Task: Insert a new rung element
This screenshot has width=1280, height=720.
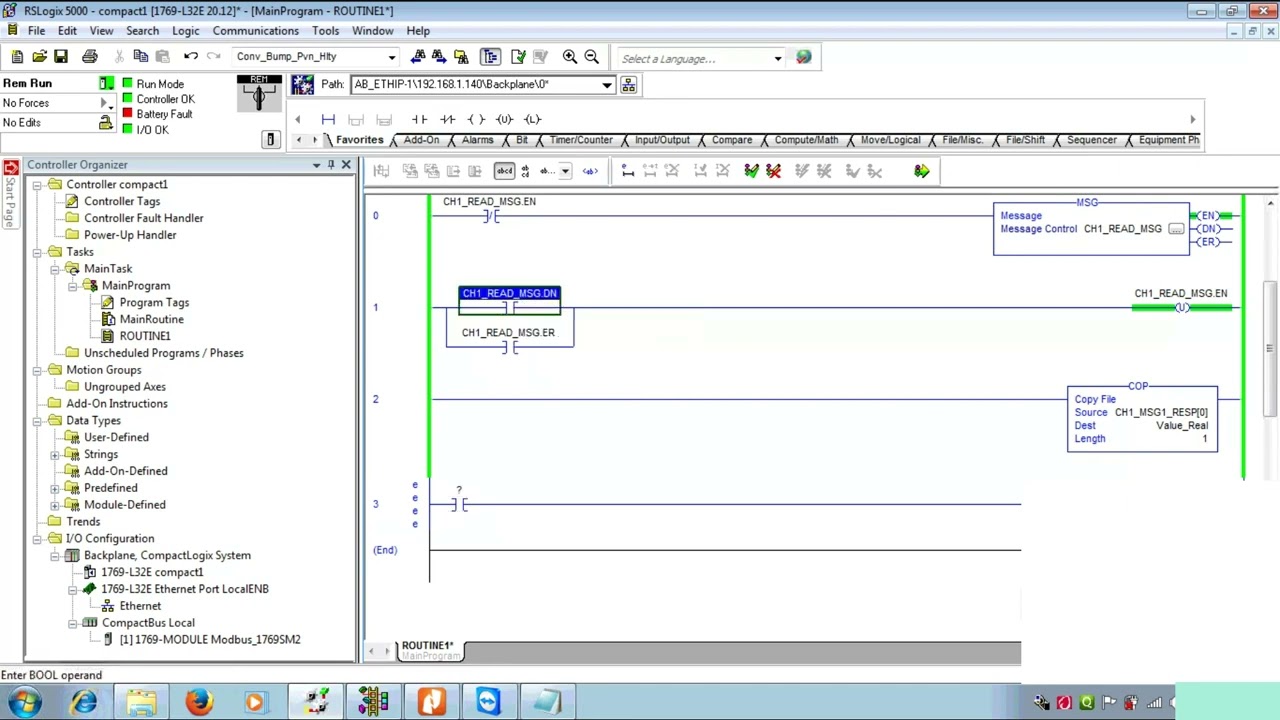Action: pos(328,119)
